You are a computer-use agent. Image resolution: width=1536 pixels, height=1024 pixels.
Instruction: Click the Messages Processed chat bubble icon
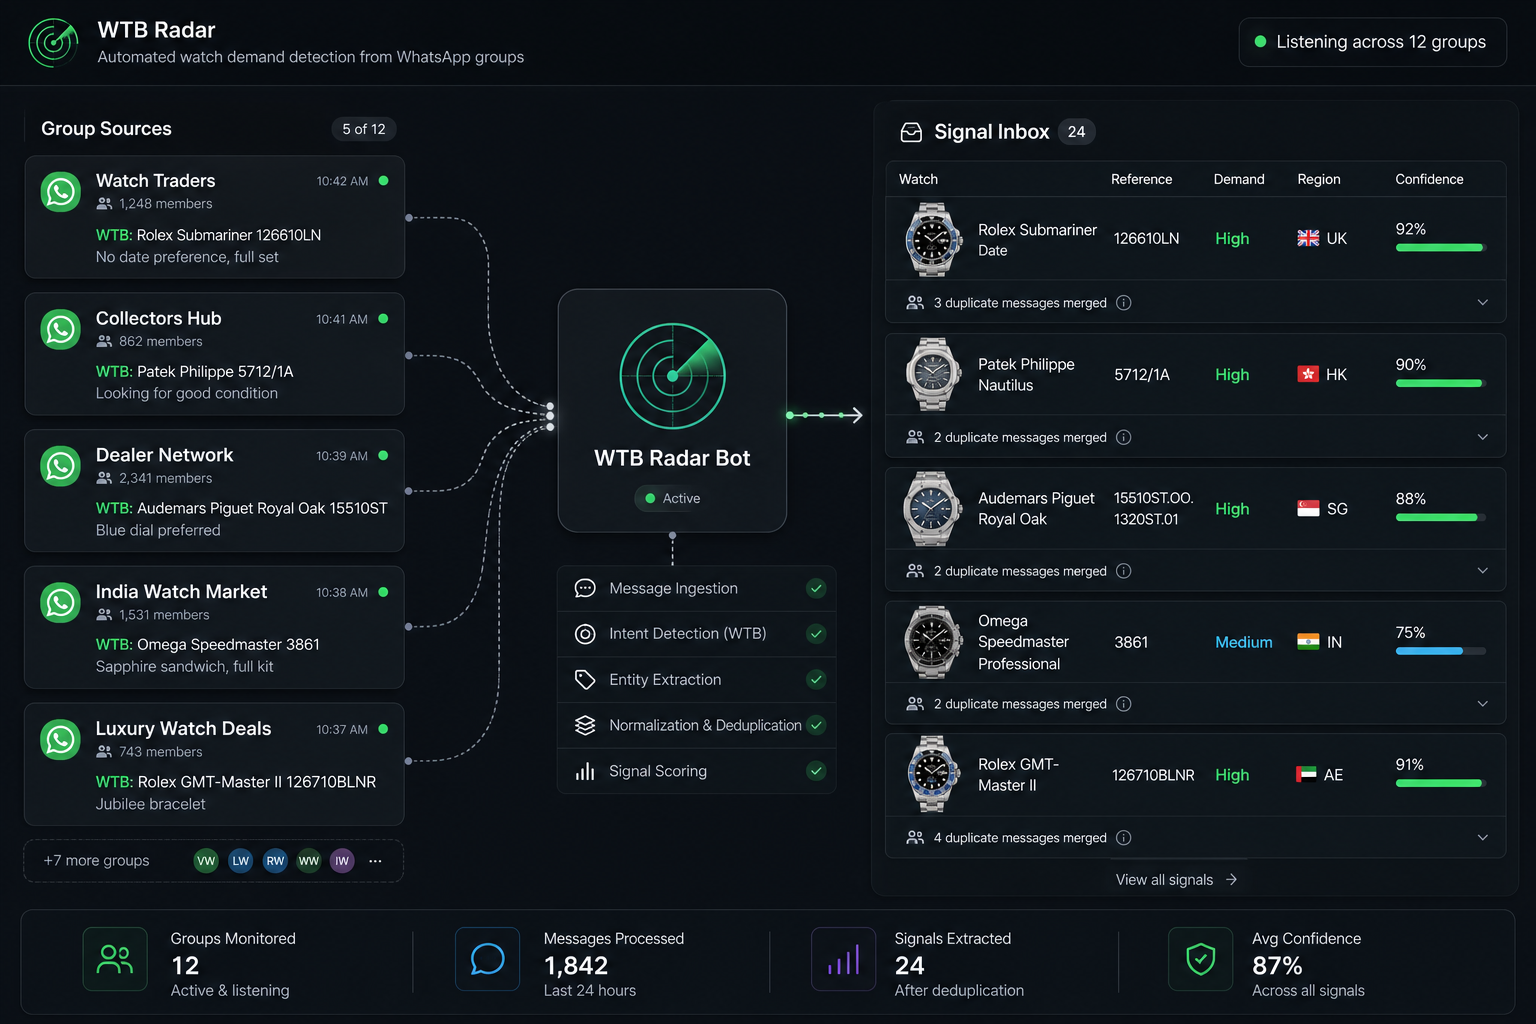[487, 960]
